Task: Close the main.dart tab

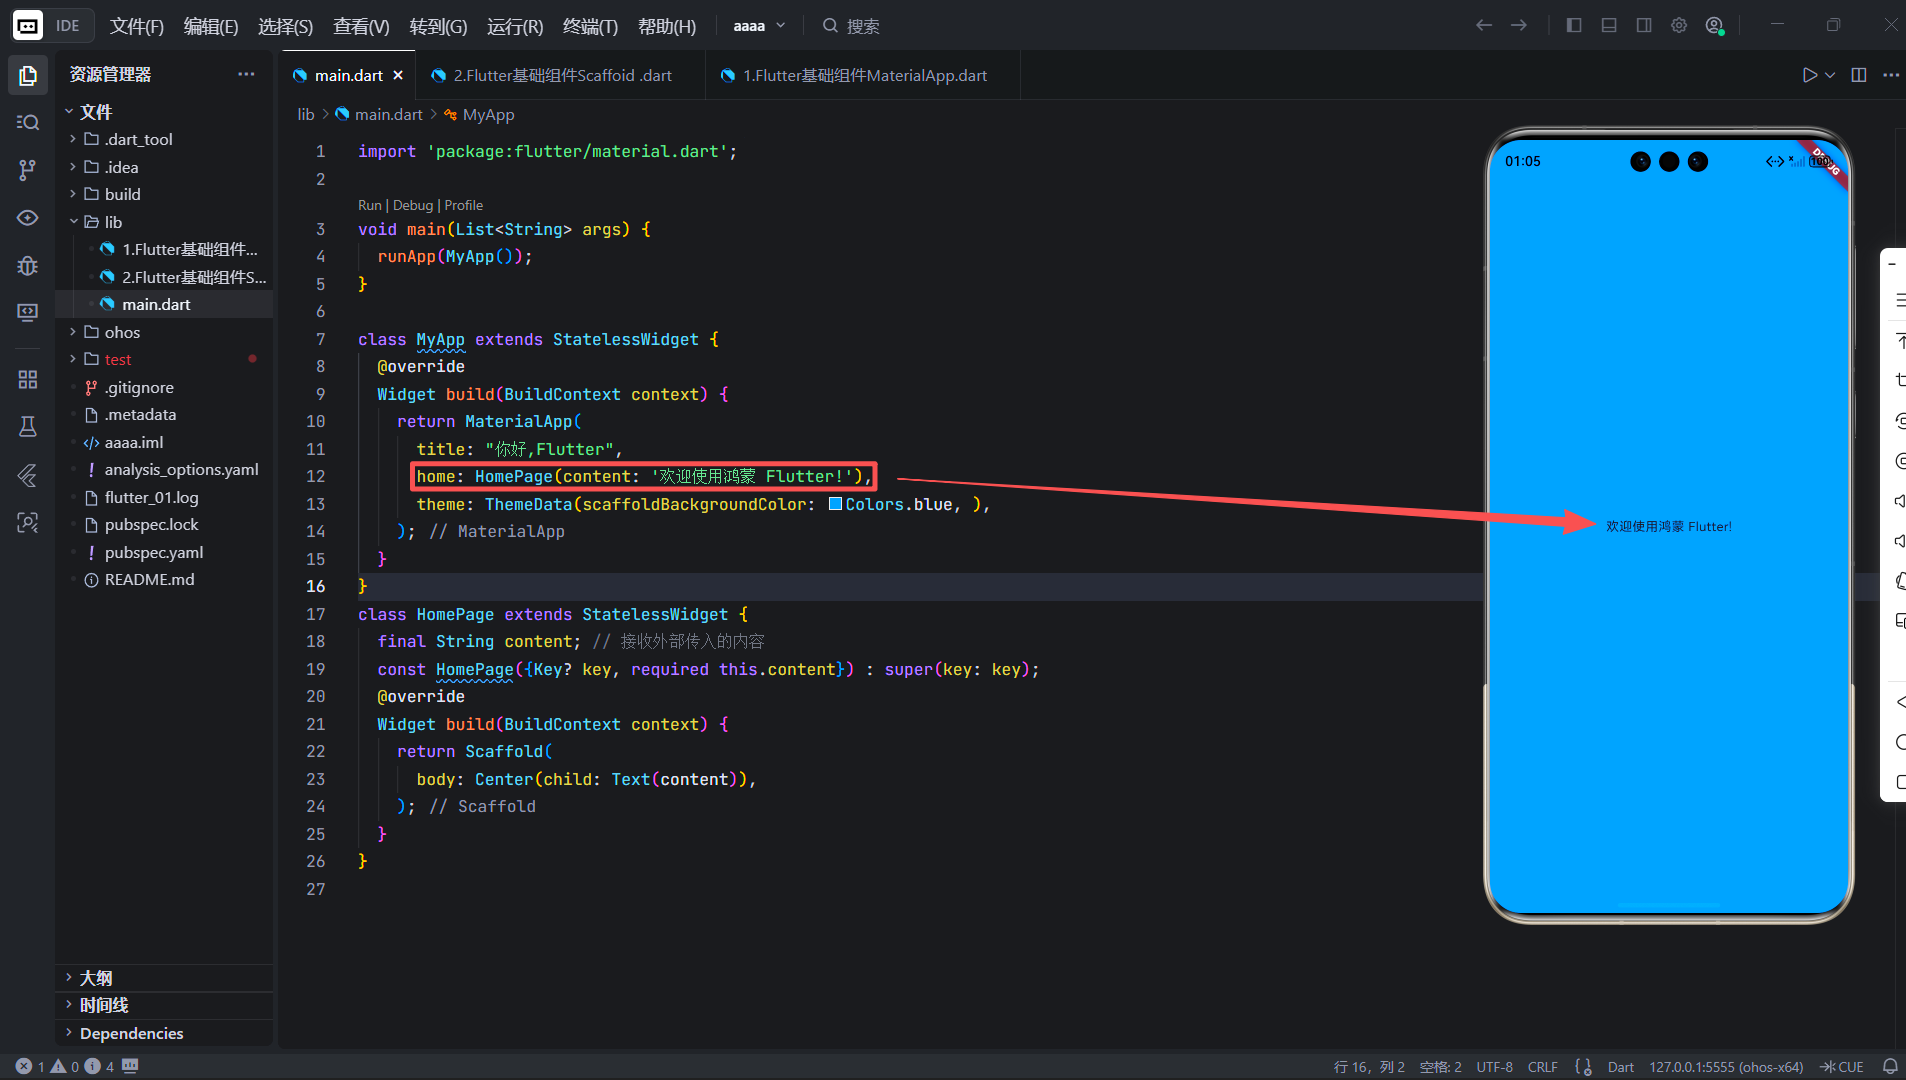Action: pos(398,75)
